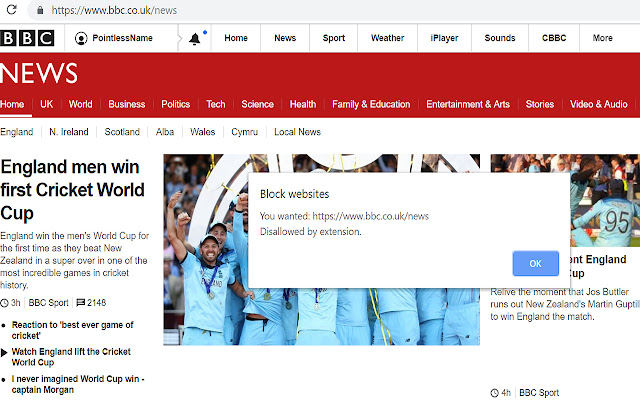Click the comments icon showing 2148

(x=80, y=302)
